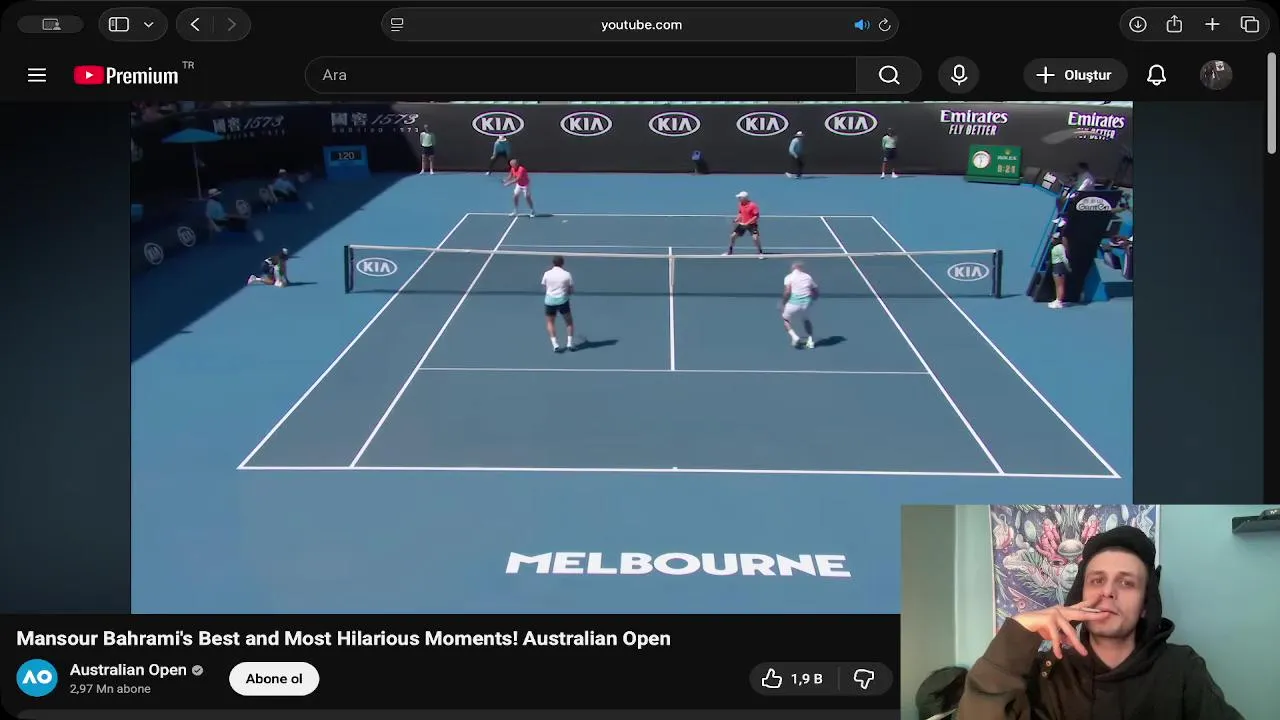Show tab overview
The height and width of the screenshot is (720, 1280).
1250,24
